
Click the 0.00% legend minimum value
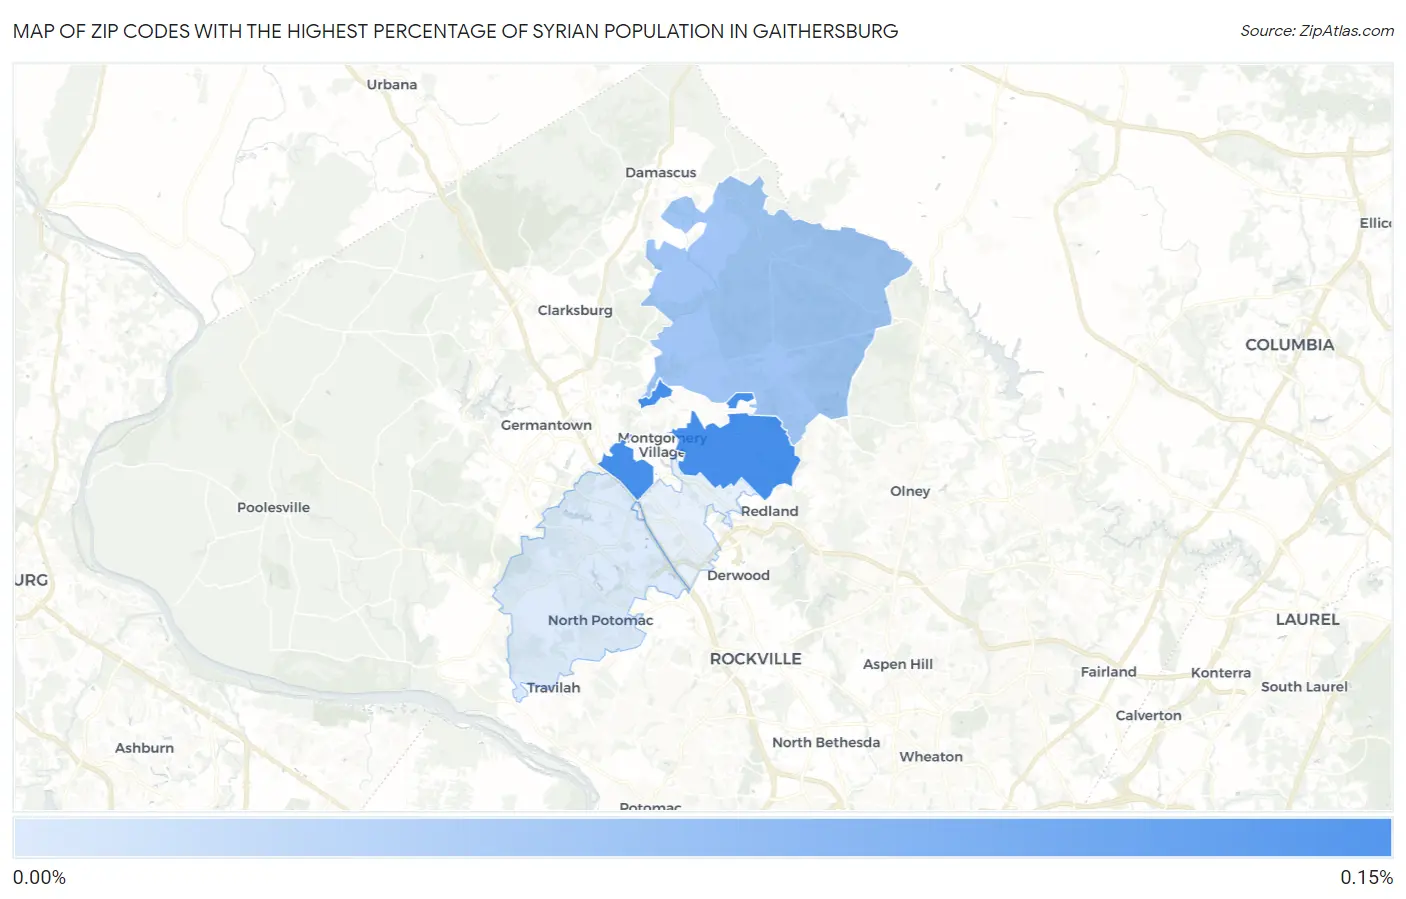39,877
